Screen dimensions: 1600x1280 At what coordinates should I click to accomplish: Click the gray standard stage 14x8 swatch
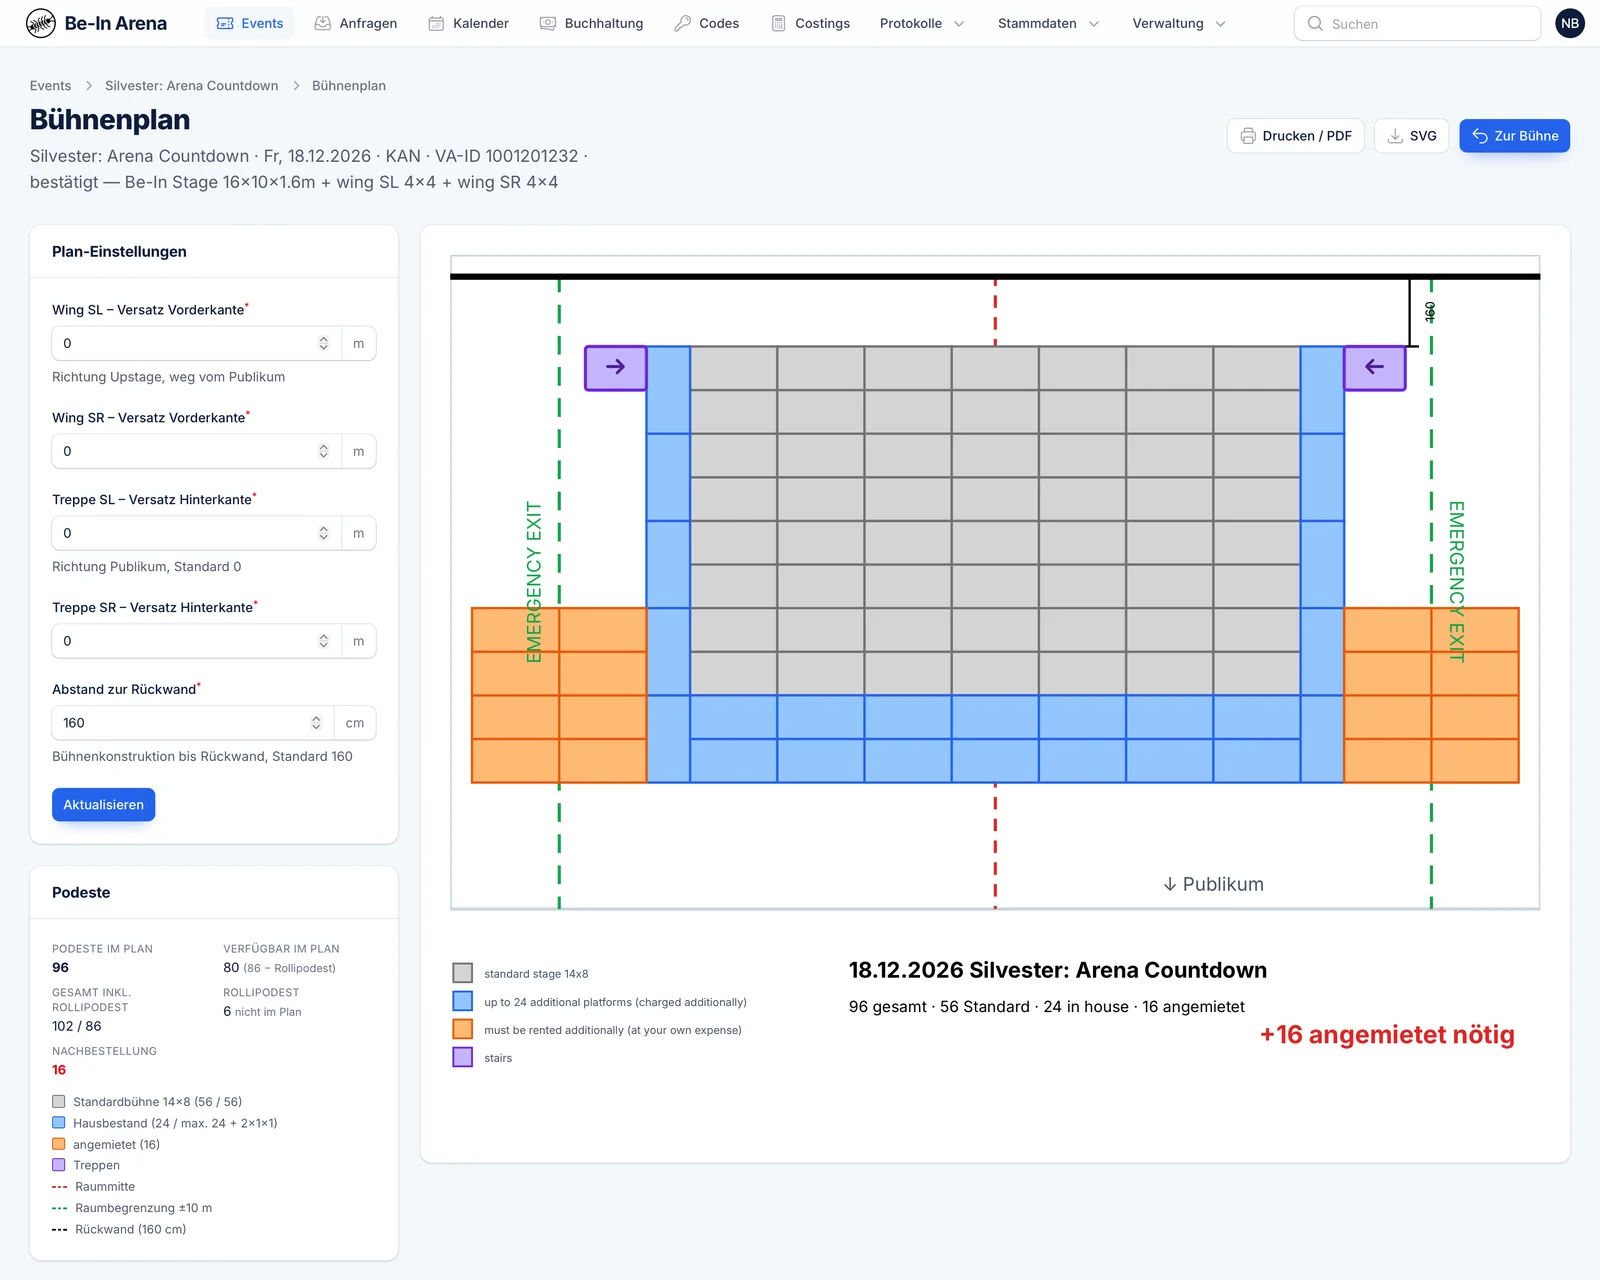[x=463, y=973]
